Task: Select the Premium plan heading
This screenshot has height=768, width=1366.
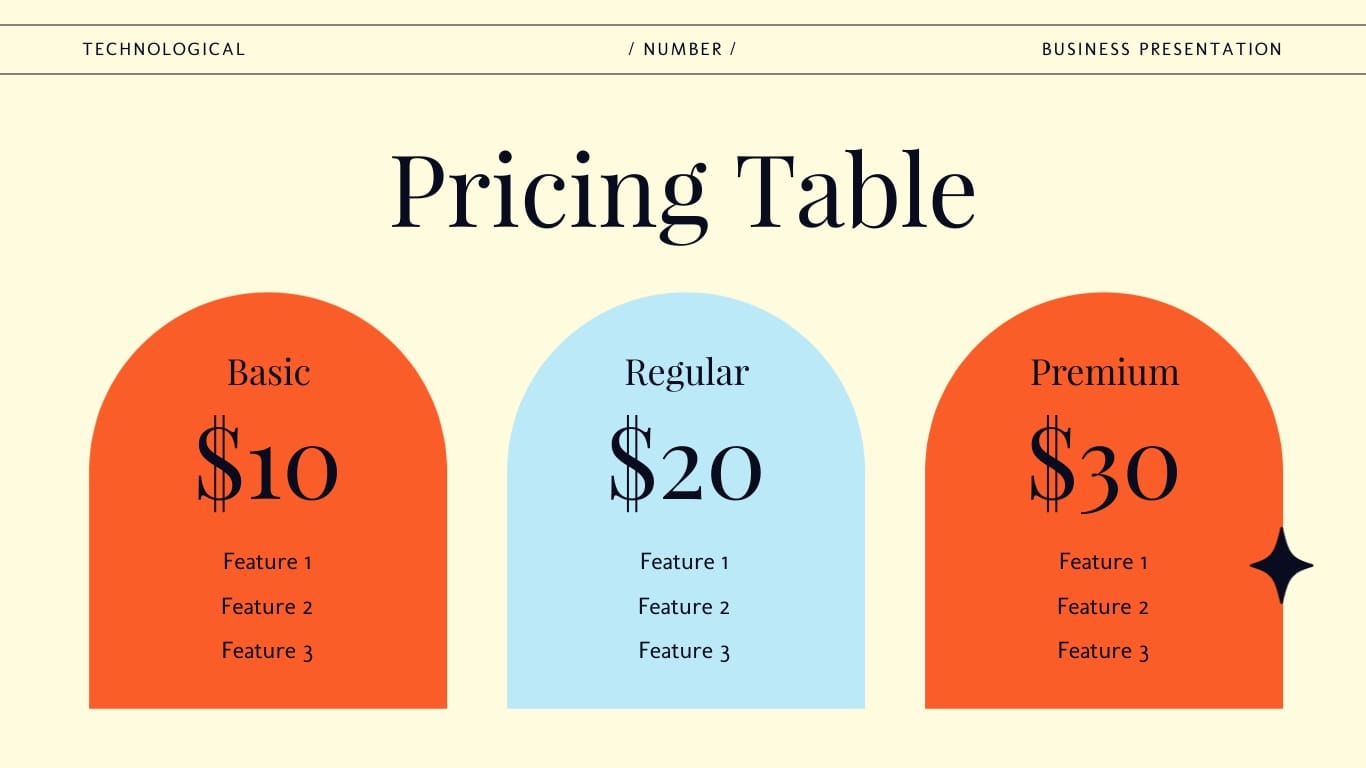Action: click(1104, 372)
